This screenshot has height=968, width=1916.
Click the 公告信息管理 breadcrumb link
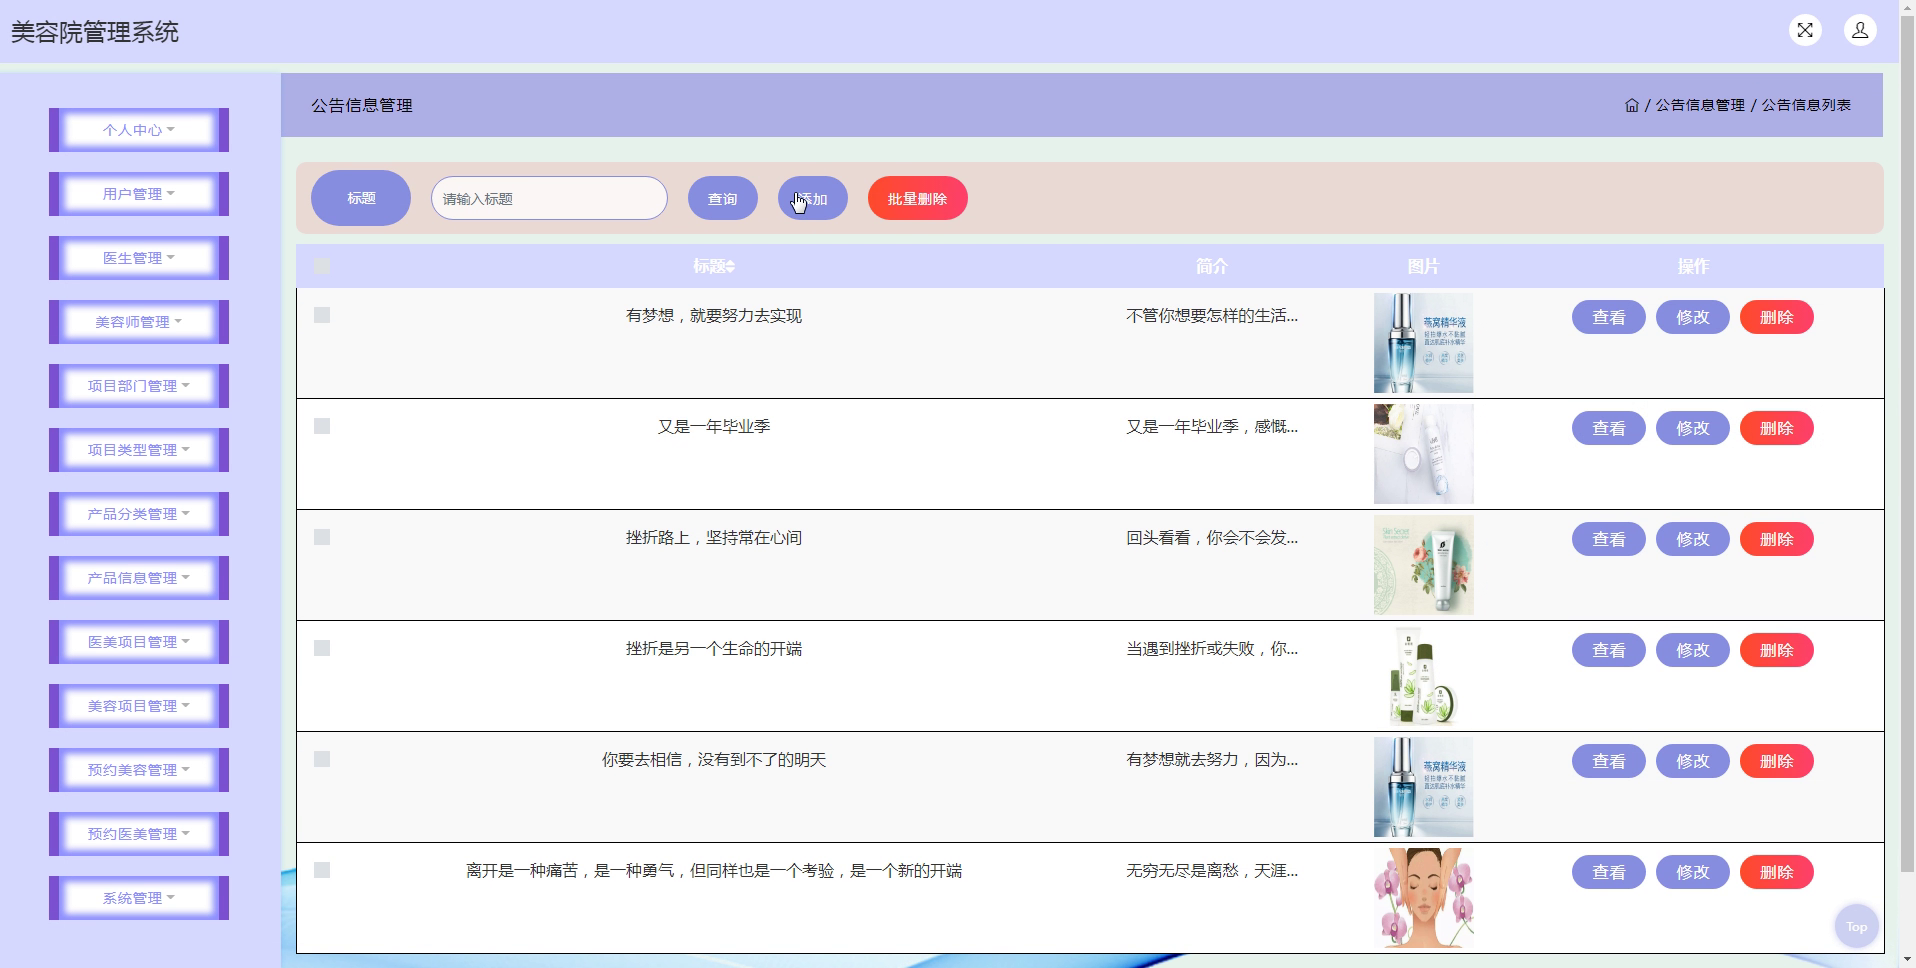click(1700, 105)
